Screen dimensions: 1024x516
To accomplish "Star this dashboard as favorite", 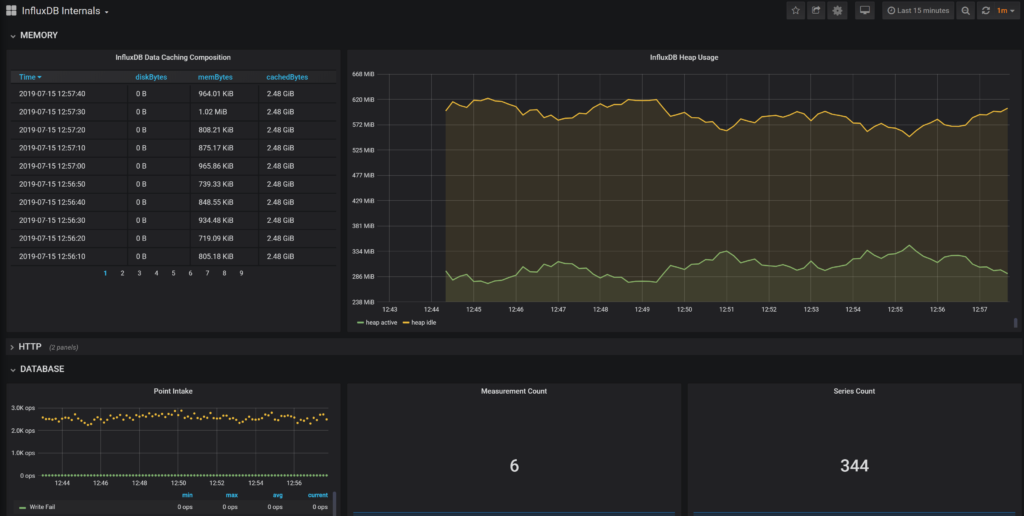I will point(795,10).
